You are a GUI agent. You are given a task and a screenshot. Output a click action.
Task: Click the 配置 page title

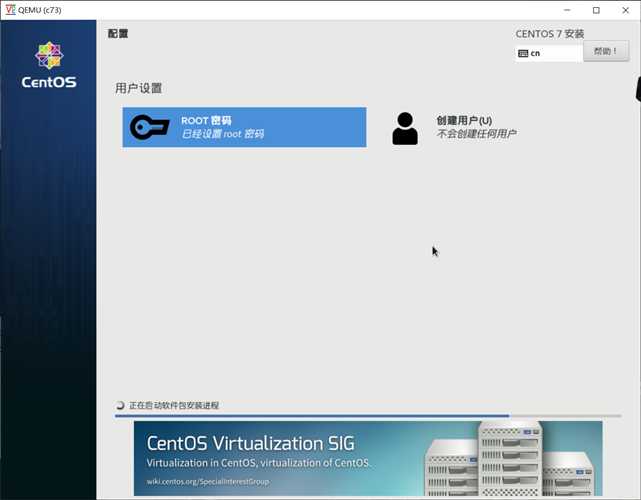(x=118, y=34)
